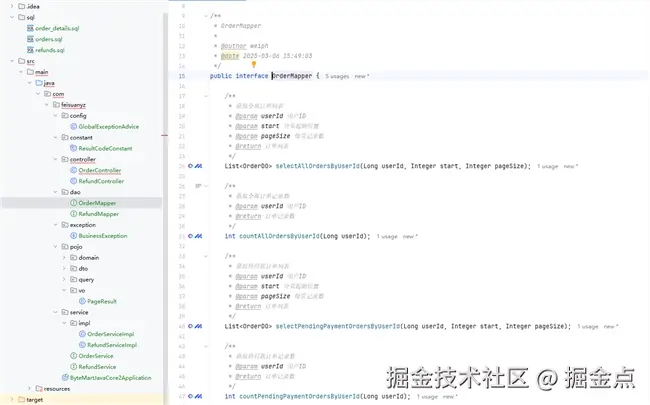
Task: Click gutter mapper icon for selectAllOrdersByUserId
Action: point(198,166)
